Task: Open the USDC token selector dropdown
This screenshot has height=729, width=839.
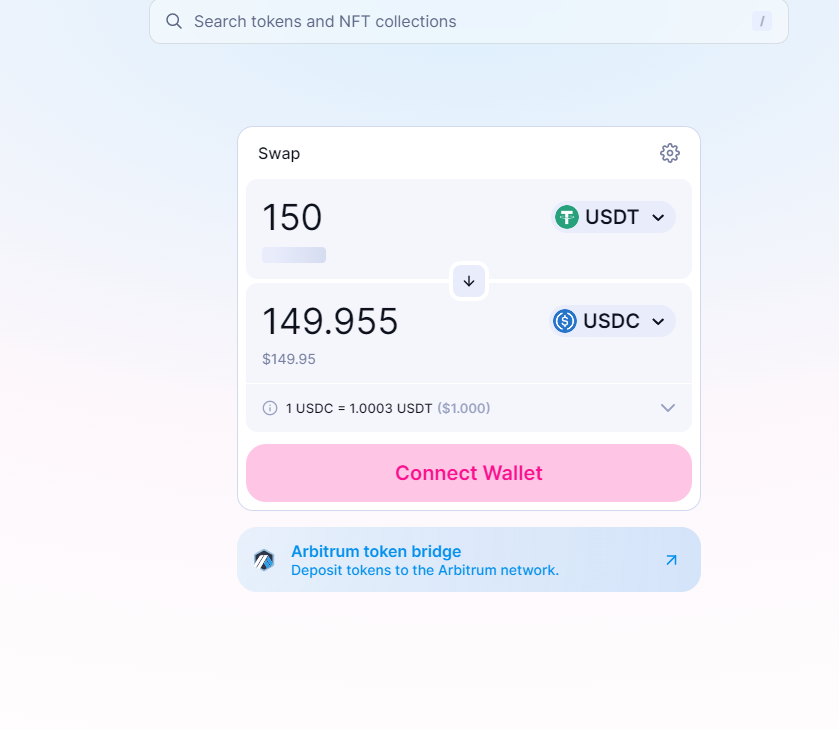Action: [612, 321]
